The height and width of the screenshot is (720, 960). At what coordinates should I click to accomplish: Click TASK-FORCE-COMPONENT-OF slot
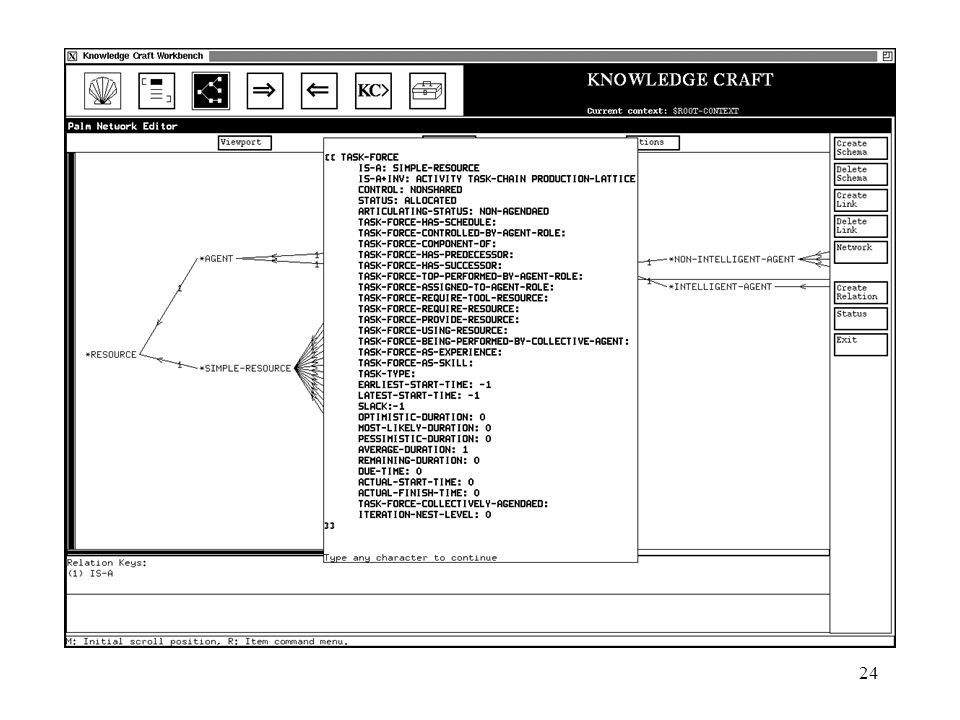coord(427,244)
